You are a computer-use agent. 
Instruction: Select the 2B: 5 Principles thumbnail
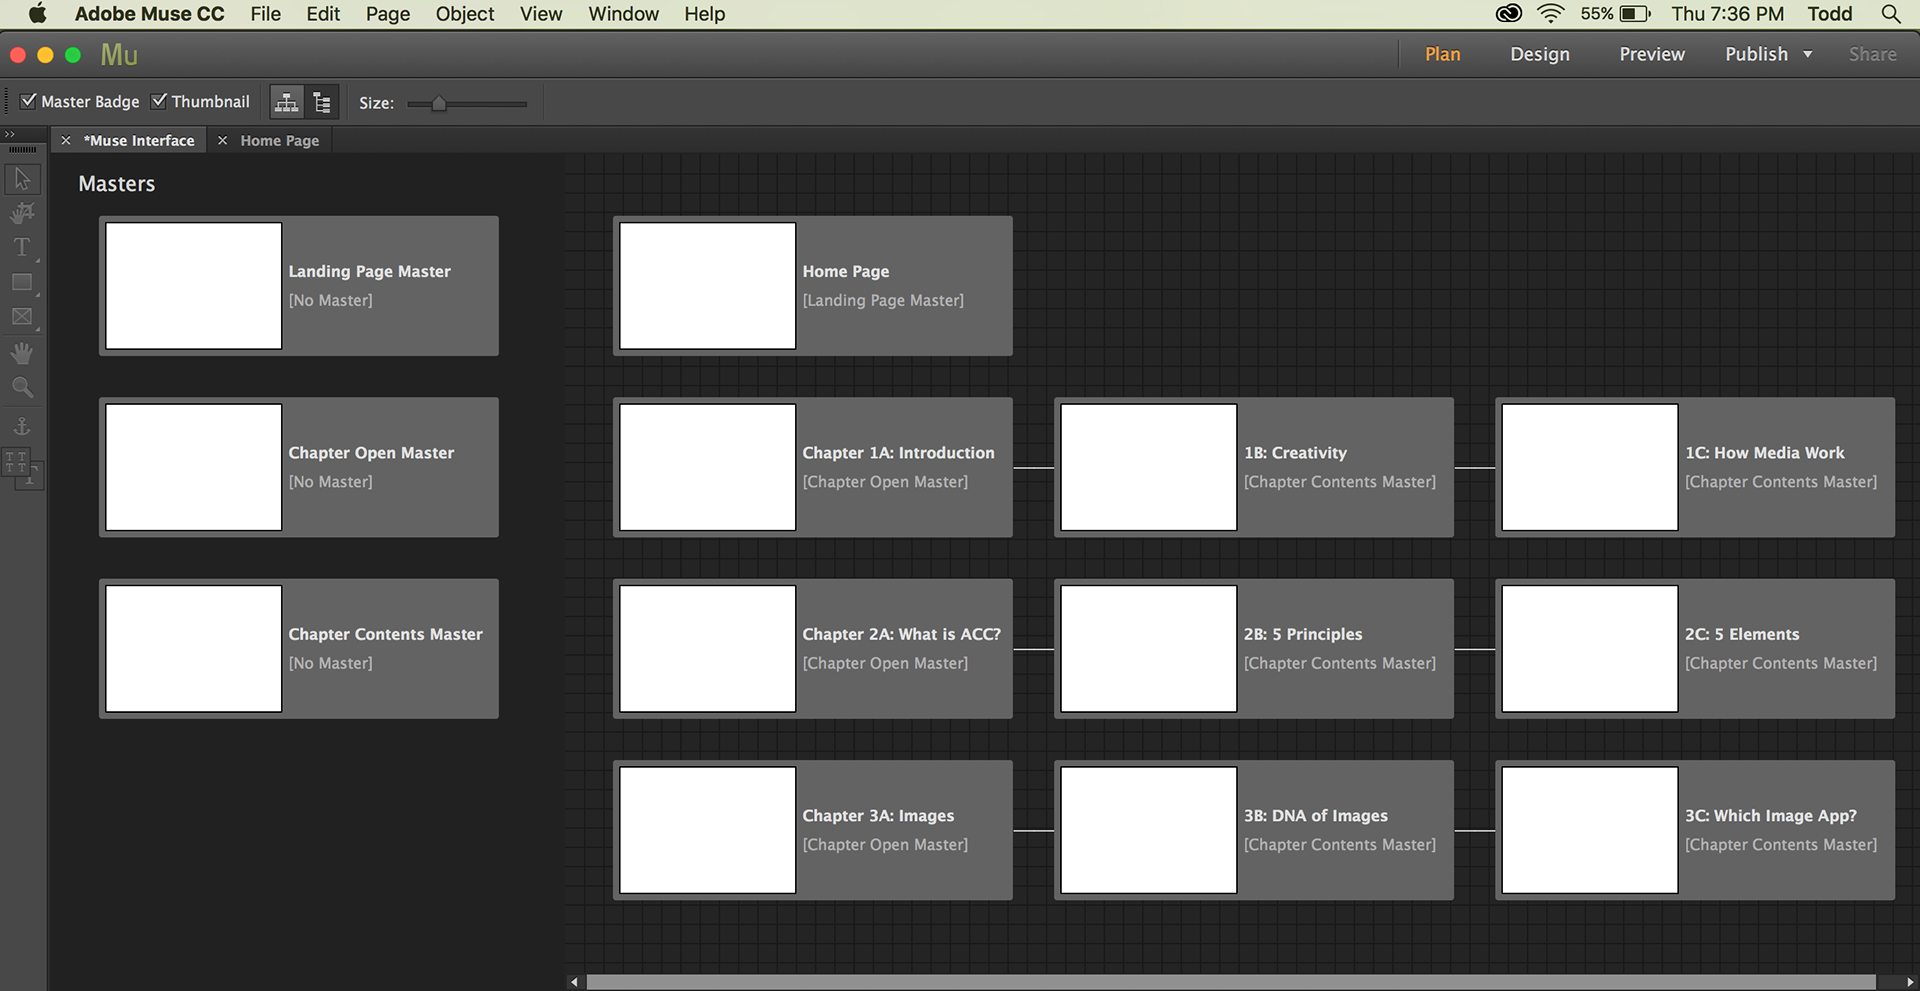pyautogui.click(x=1149, y=649)
